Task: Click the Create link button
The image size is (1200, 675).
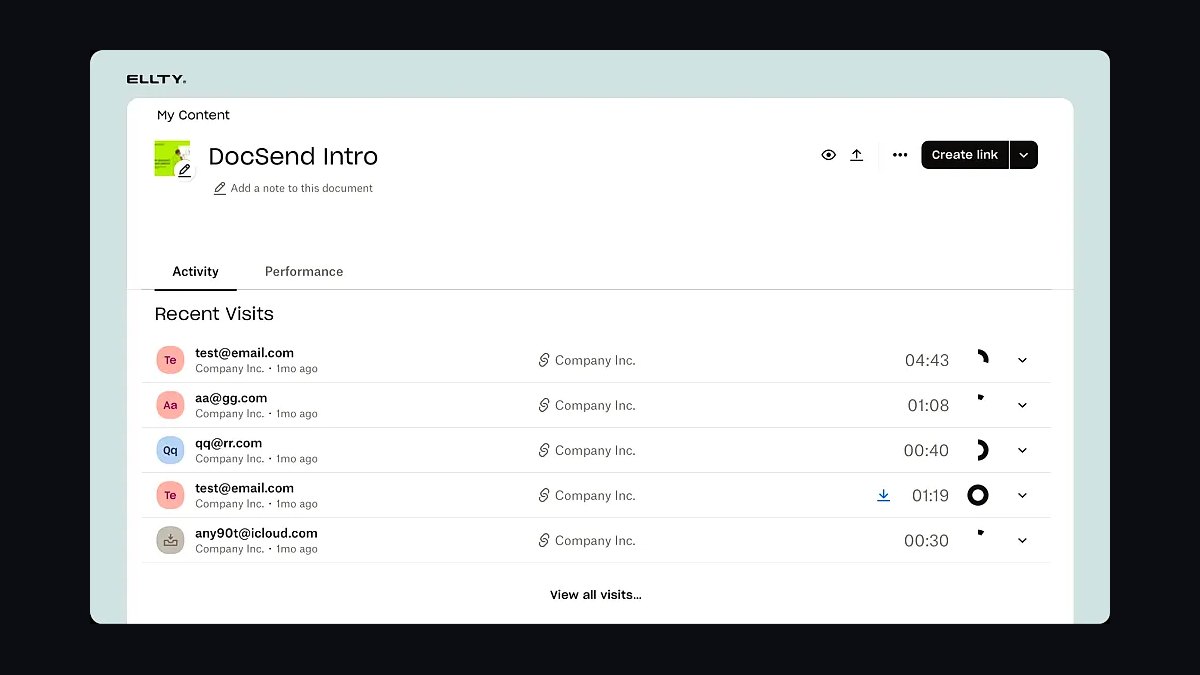Action: click(x=965, y=155)
